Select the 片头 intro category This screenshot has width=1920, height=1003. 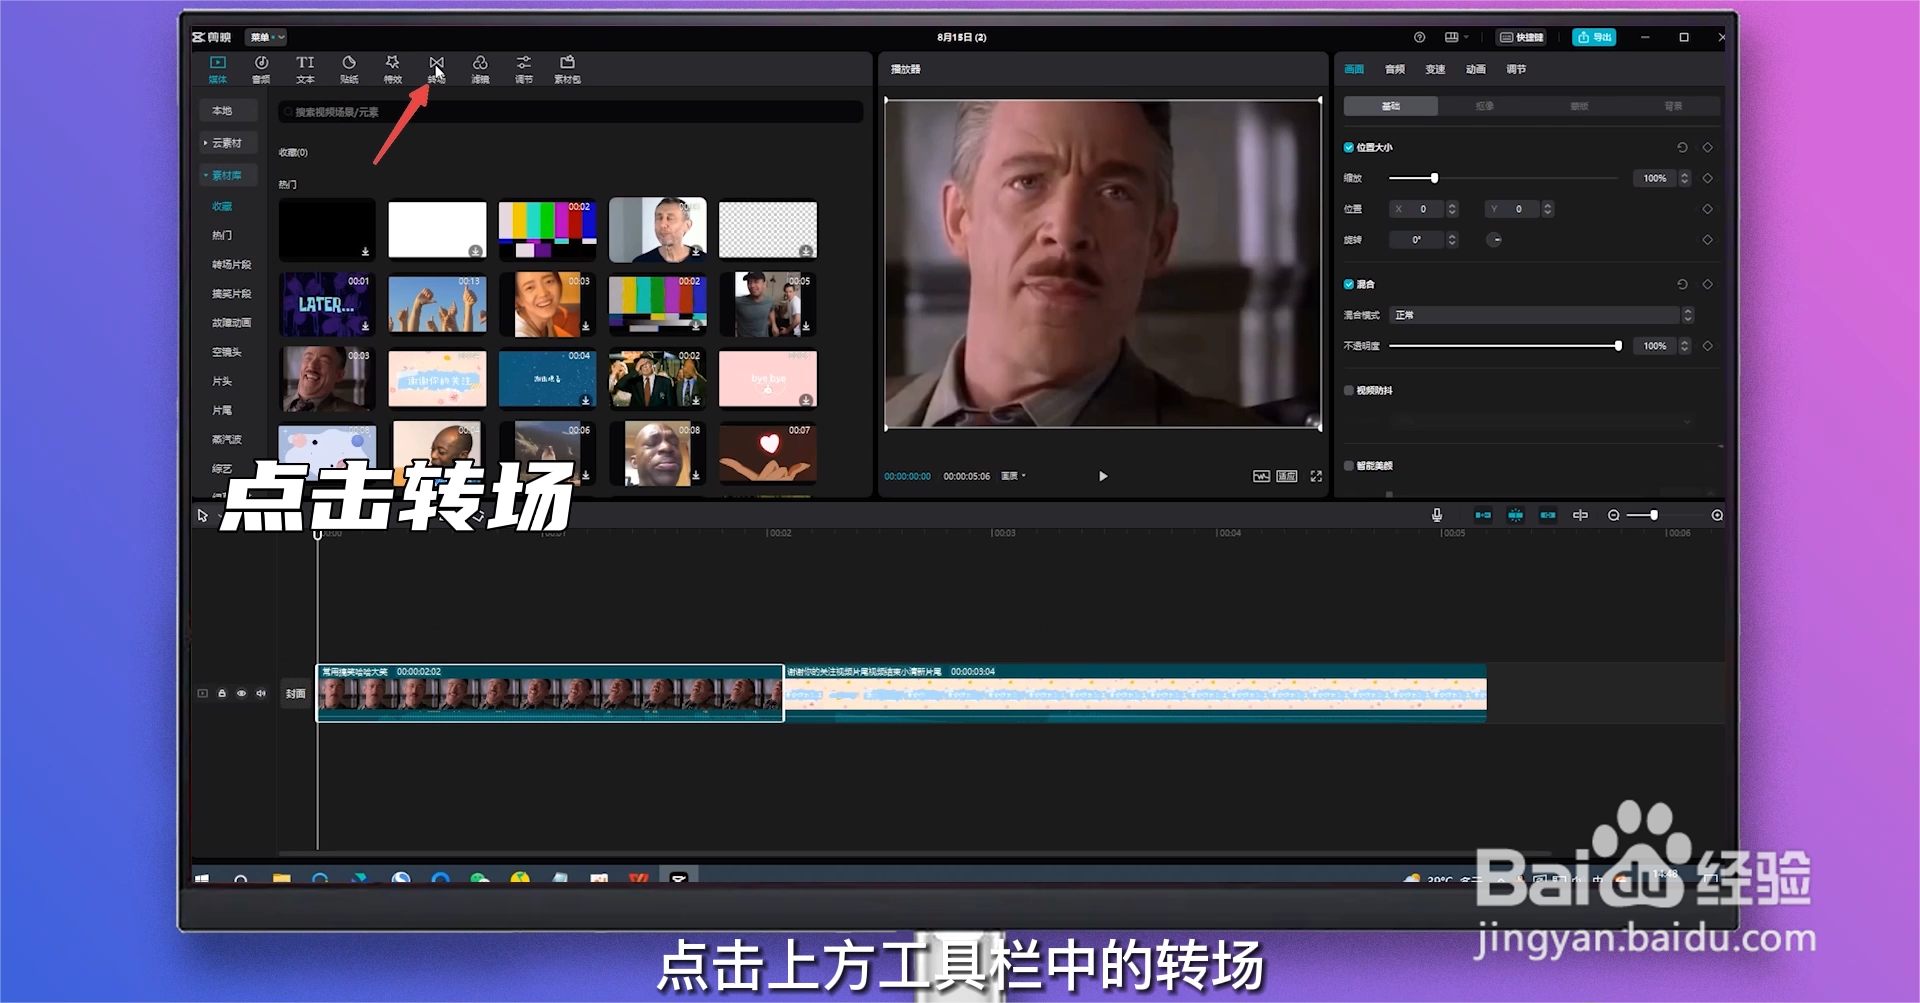pos(222,381)
